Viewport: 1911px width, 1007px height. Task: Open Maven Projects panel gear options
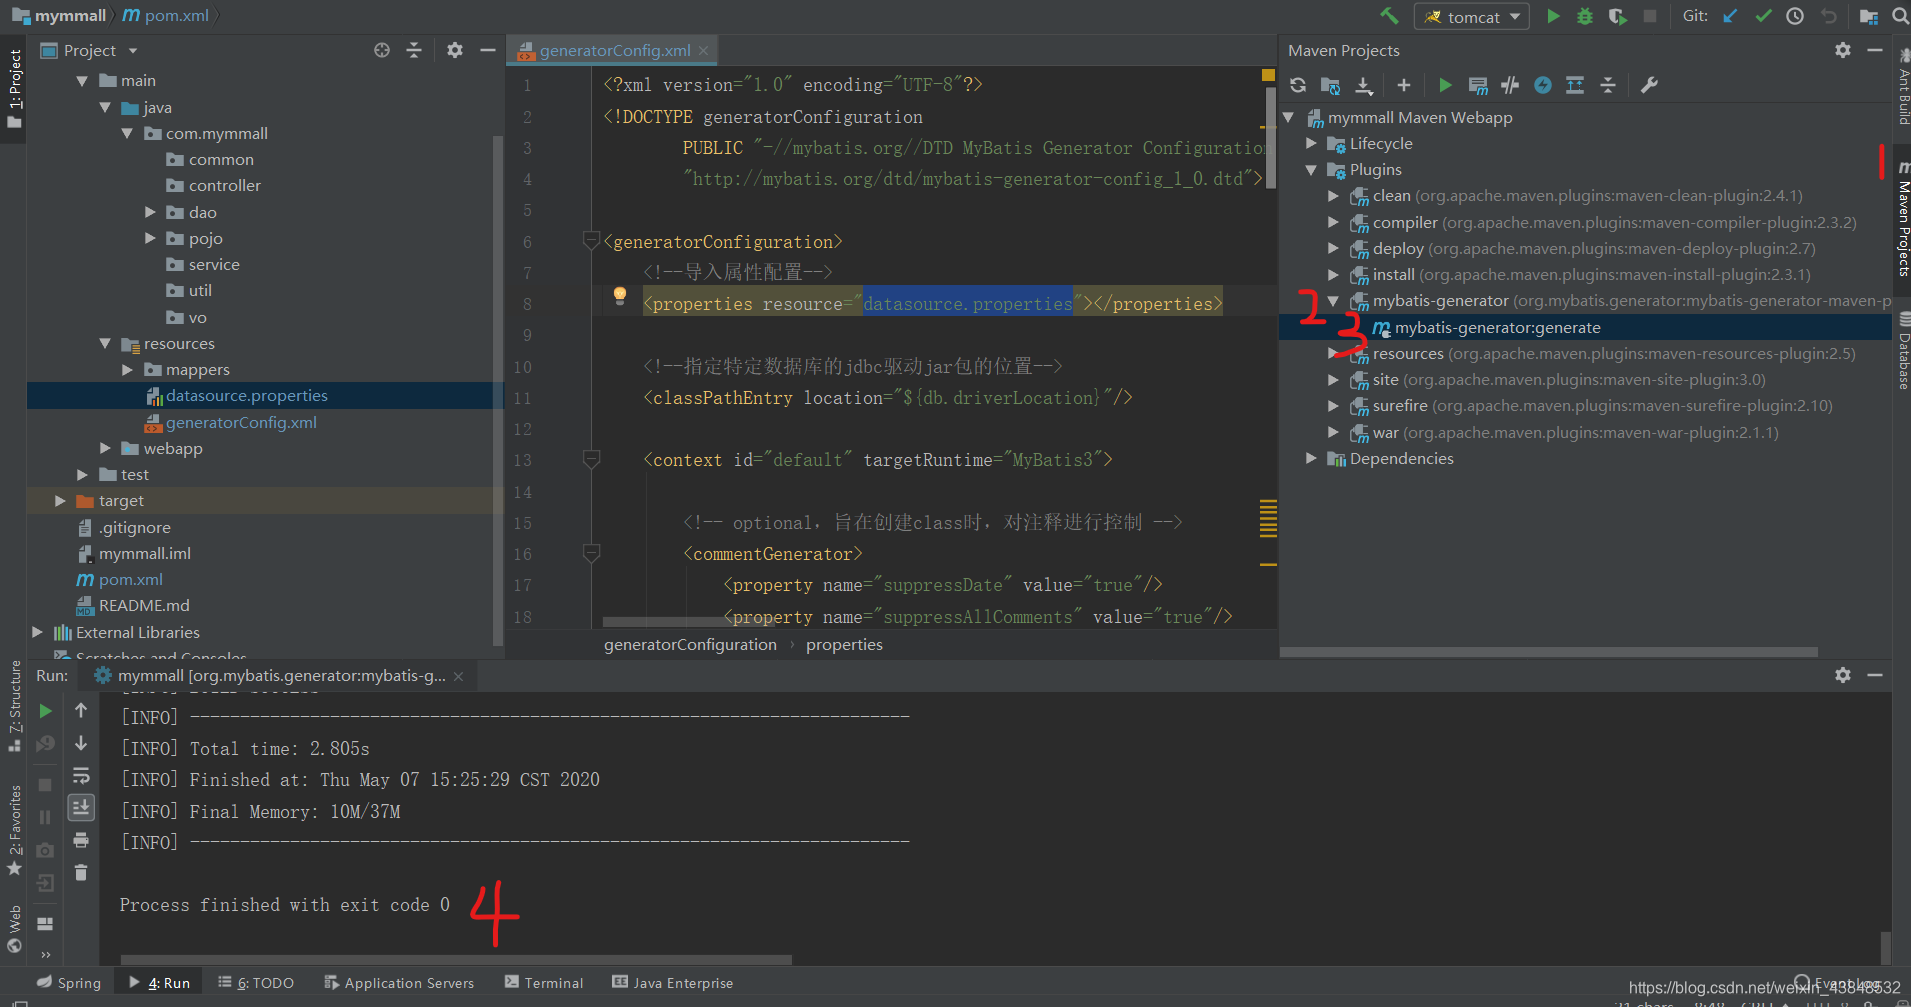[1843, 50]
